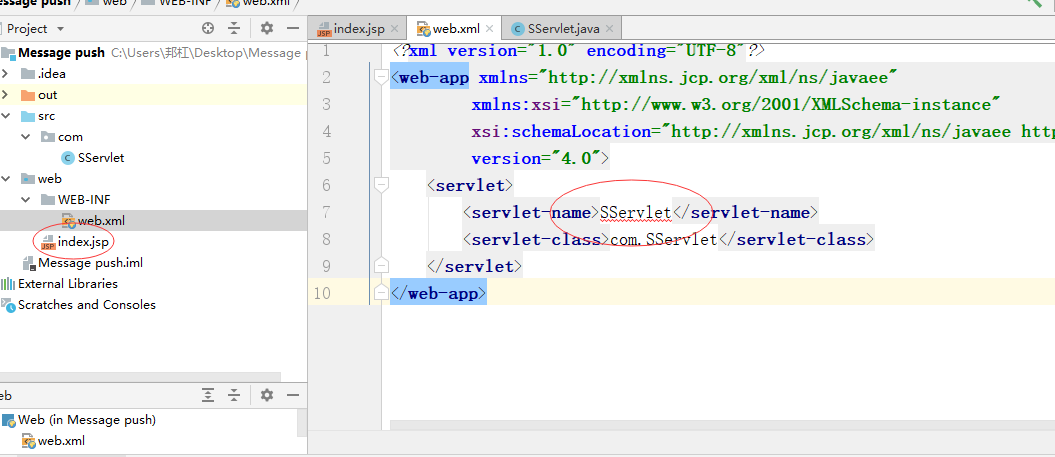Expand all in the Web panel

click(x=208, y=395)
